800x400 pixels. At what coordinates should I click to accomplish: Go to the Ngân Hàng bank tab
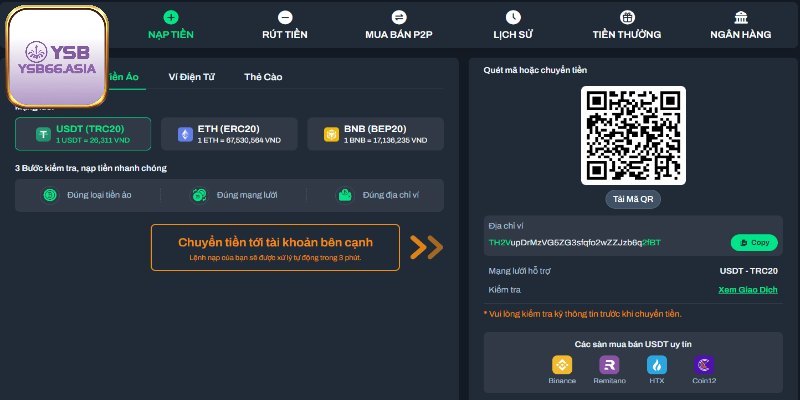(x=740, y=25)
